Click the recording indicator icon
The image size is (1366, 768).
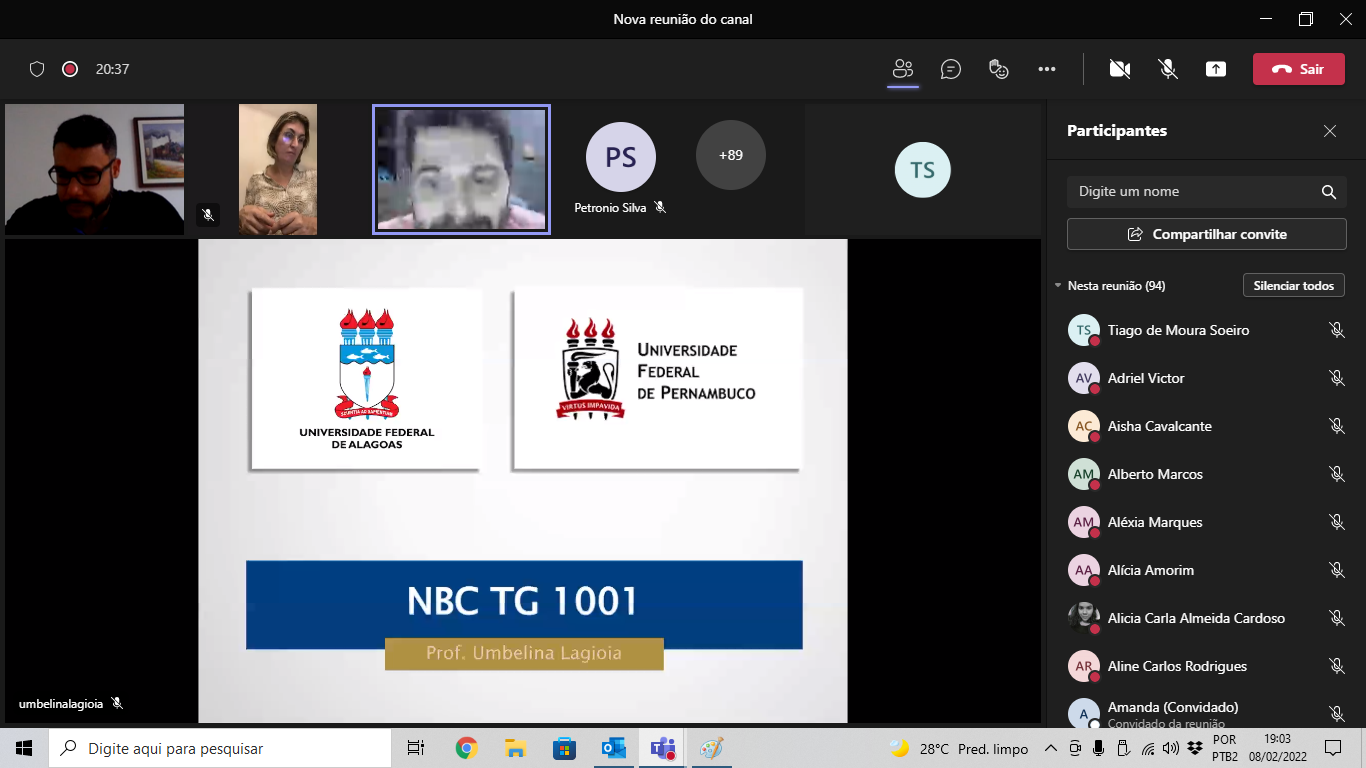coord(70,69)
